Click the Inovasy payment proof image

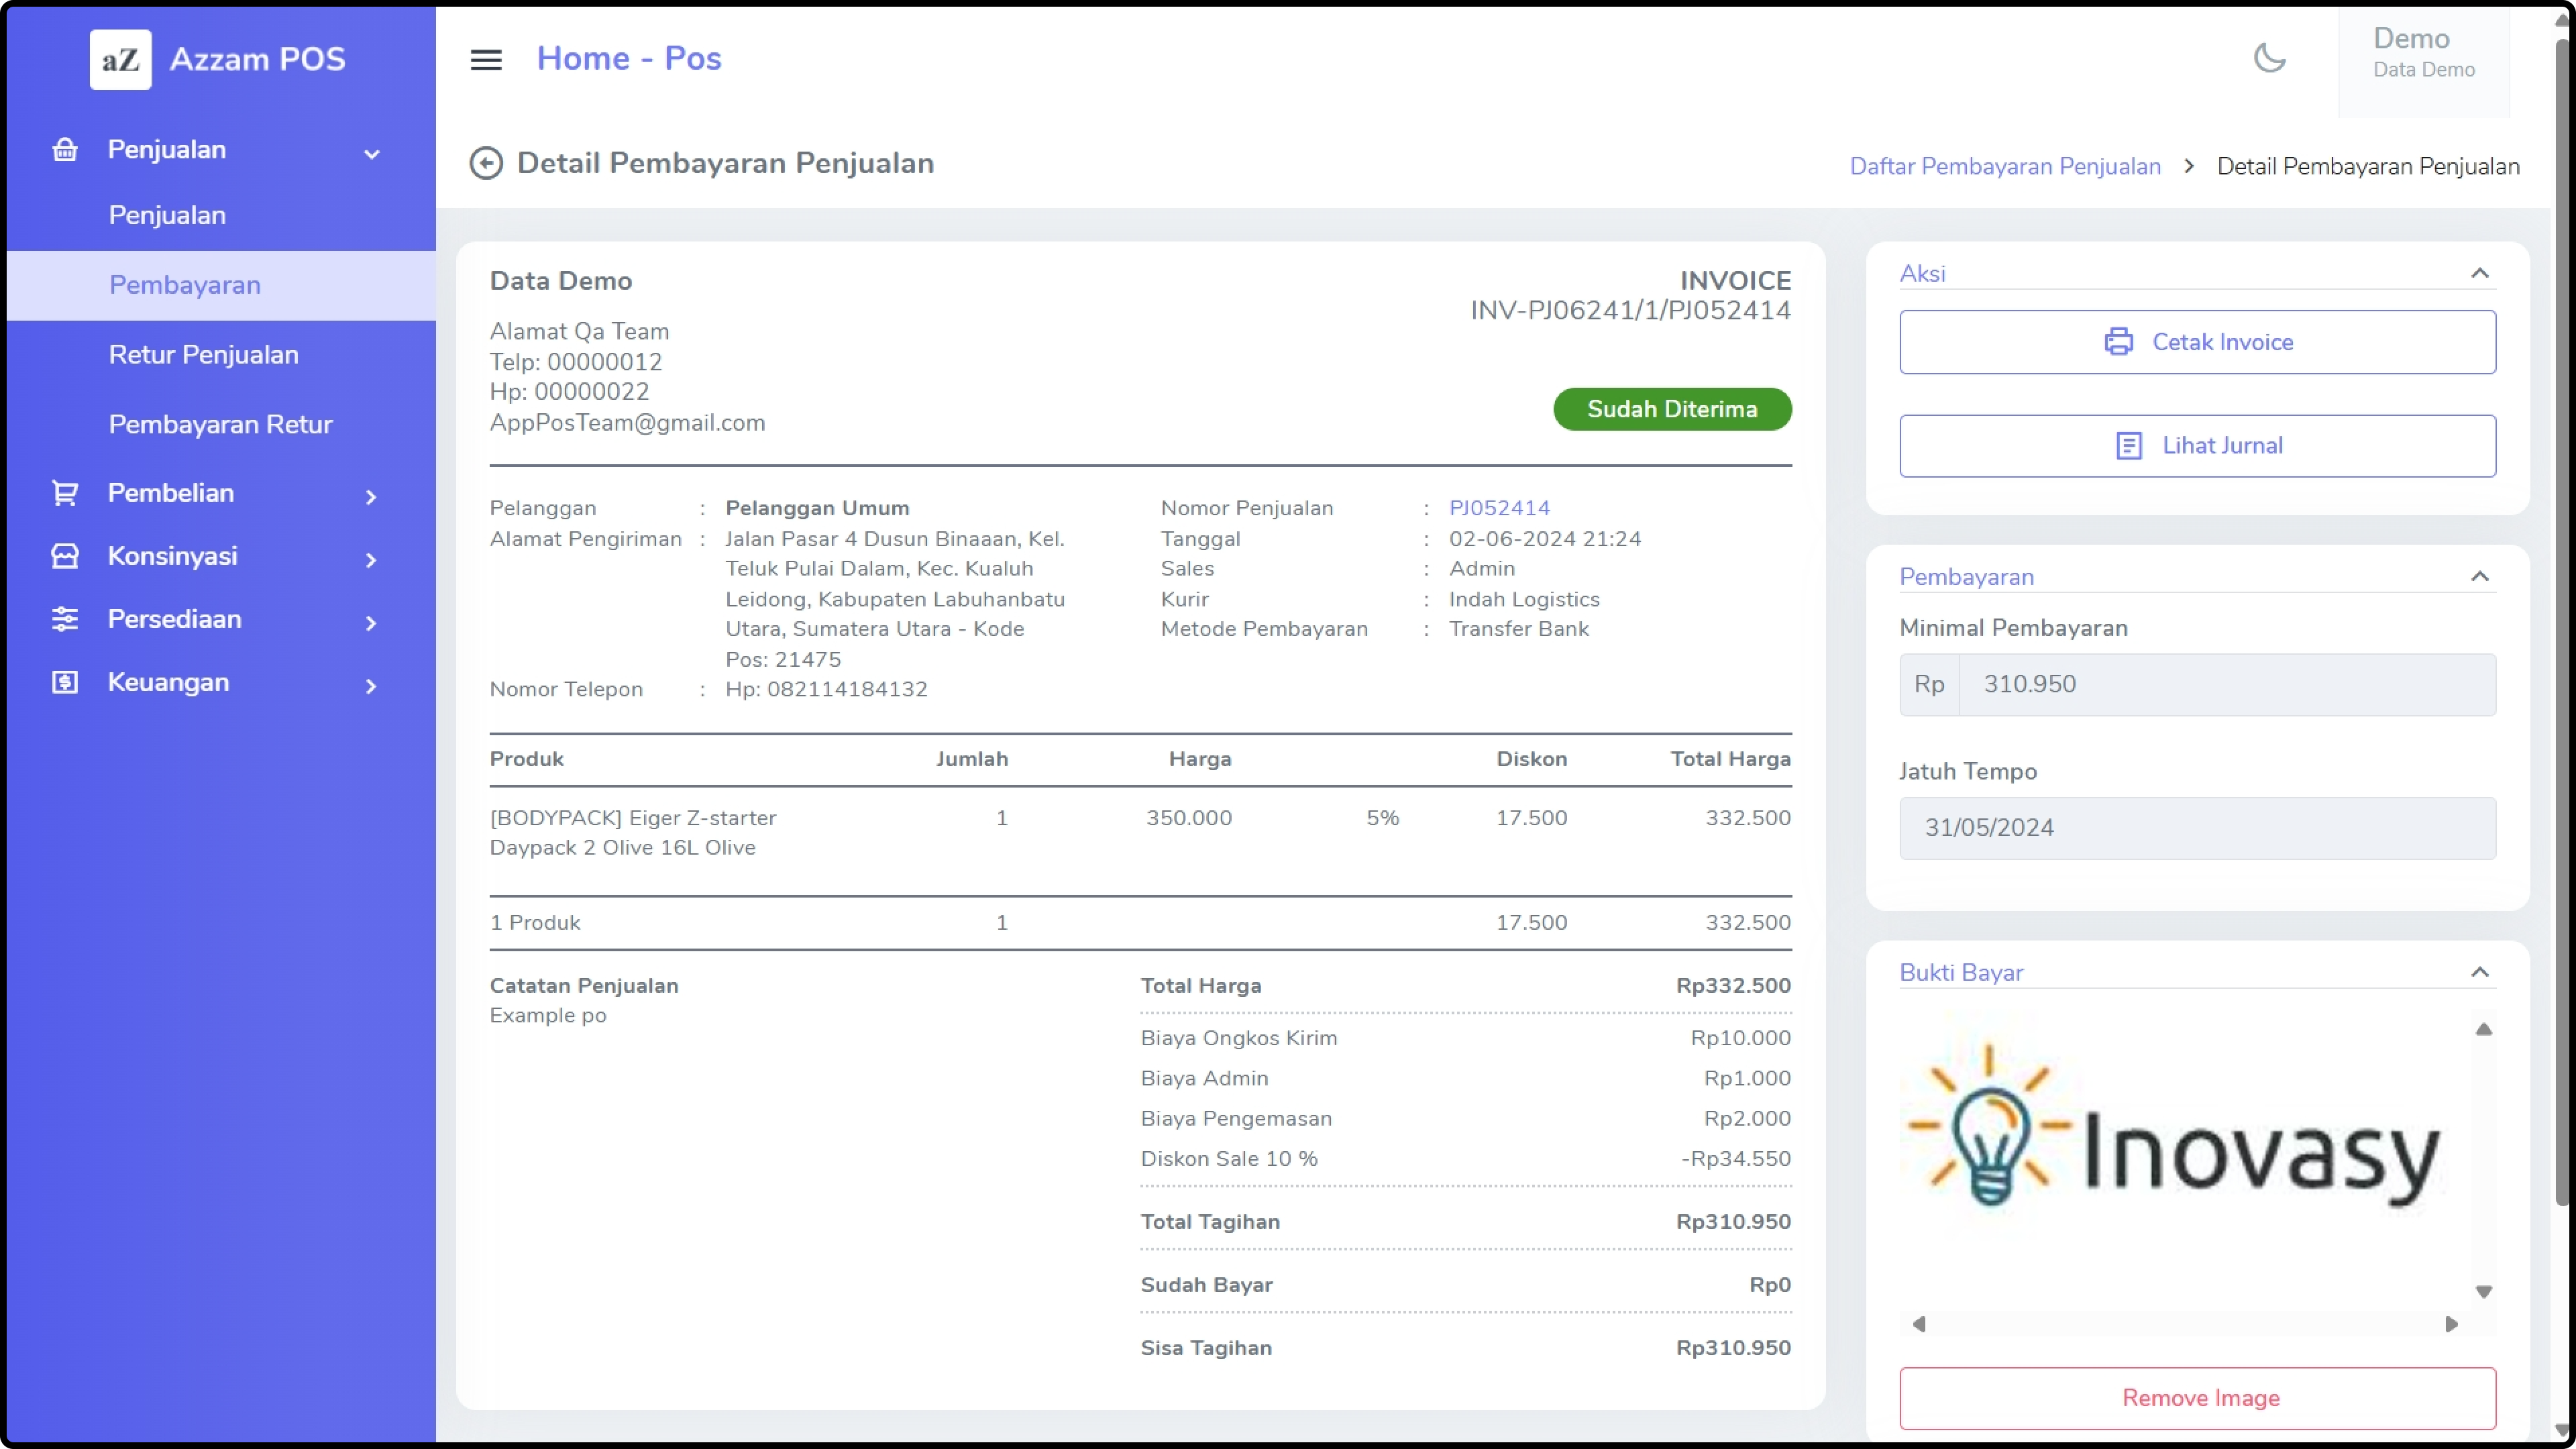click(x=2175, y=1140)
